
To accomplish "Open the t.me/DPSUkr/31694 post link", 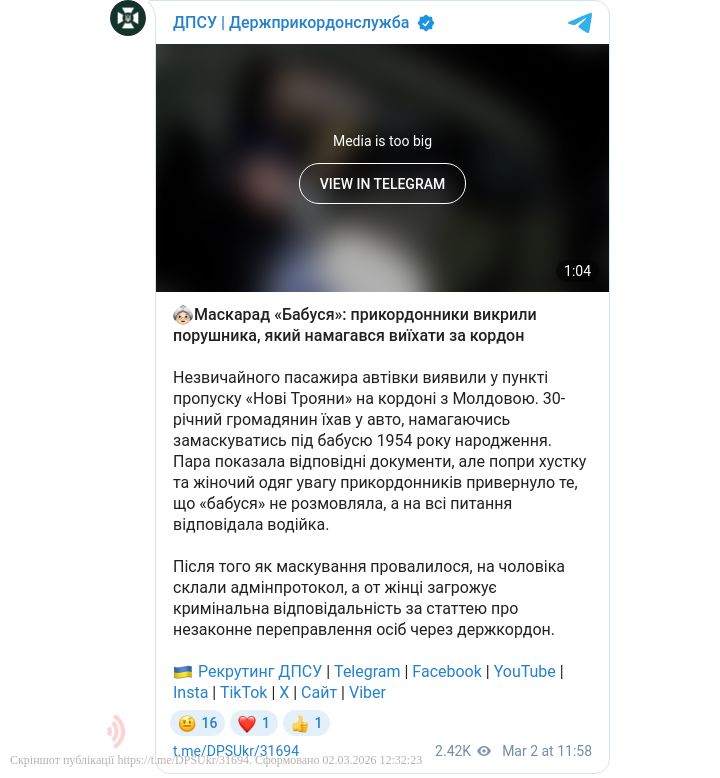I will (x=236, y=751).
